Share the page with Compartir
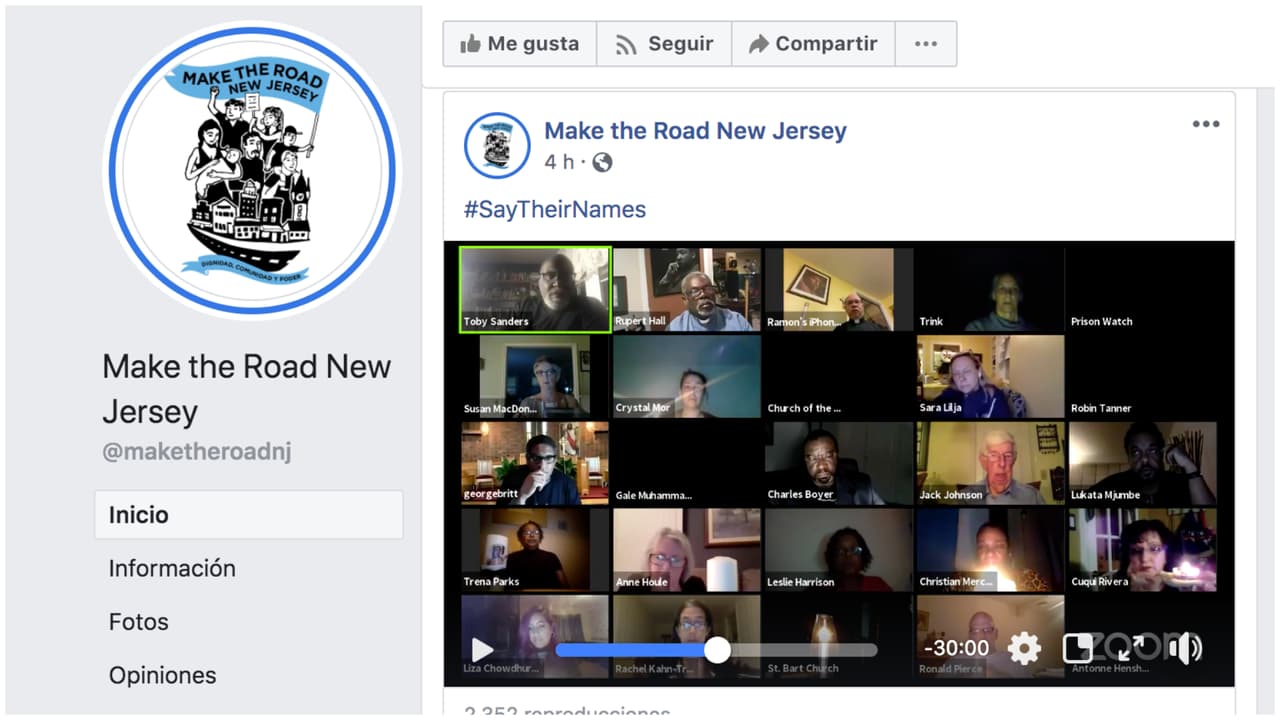The image size is (1280, 720). pos(812,44)
